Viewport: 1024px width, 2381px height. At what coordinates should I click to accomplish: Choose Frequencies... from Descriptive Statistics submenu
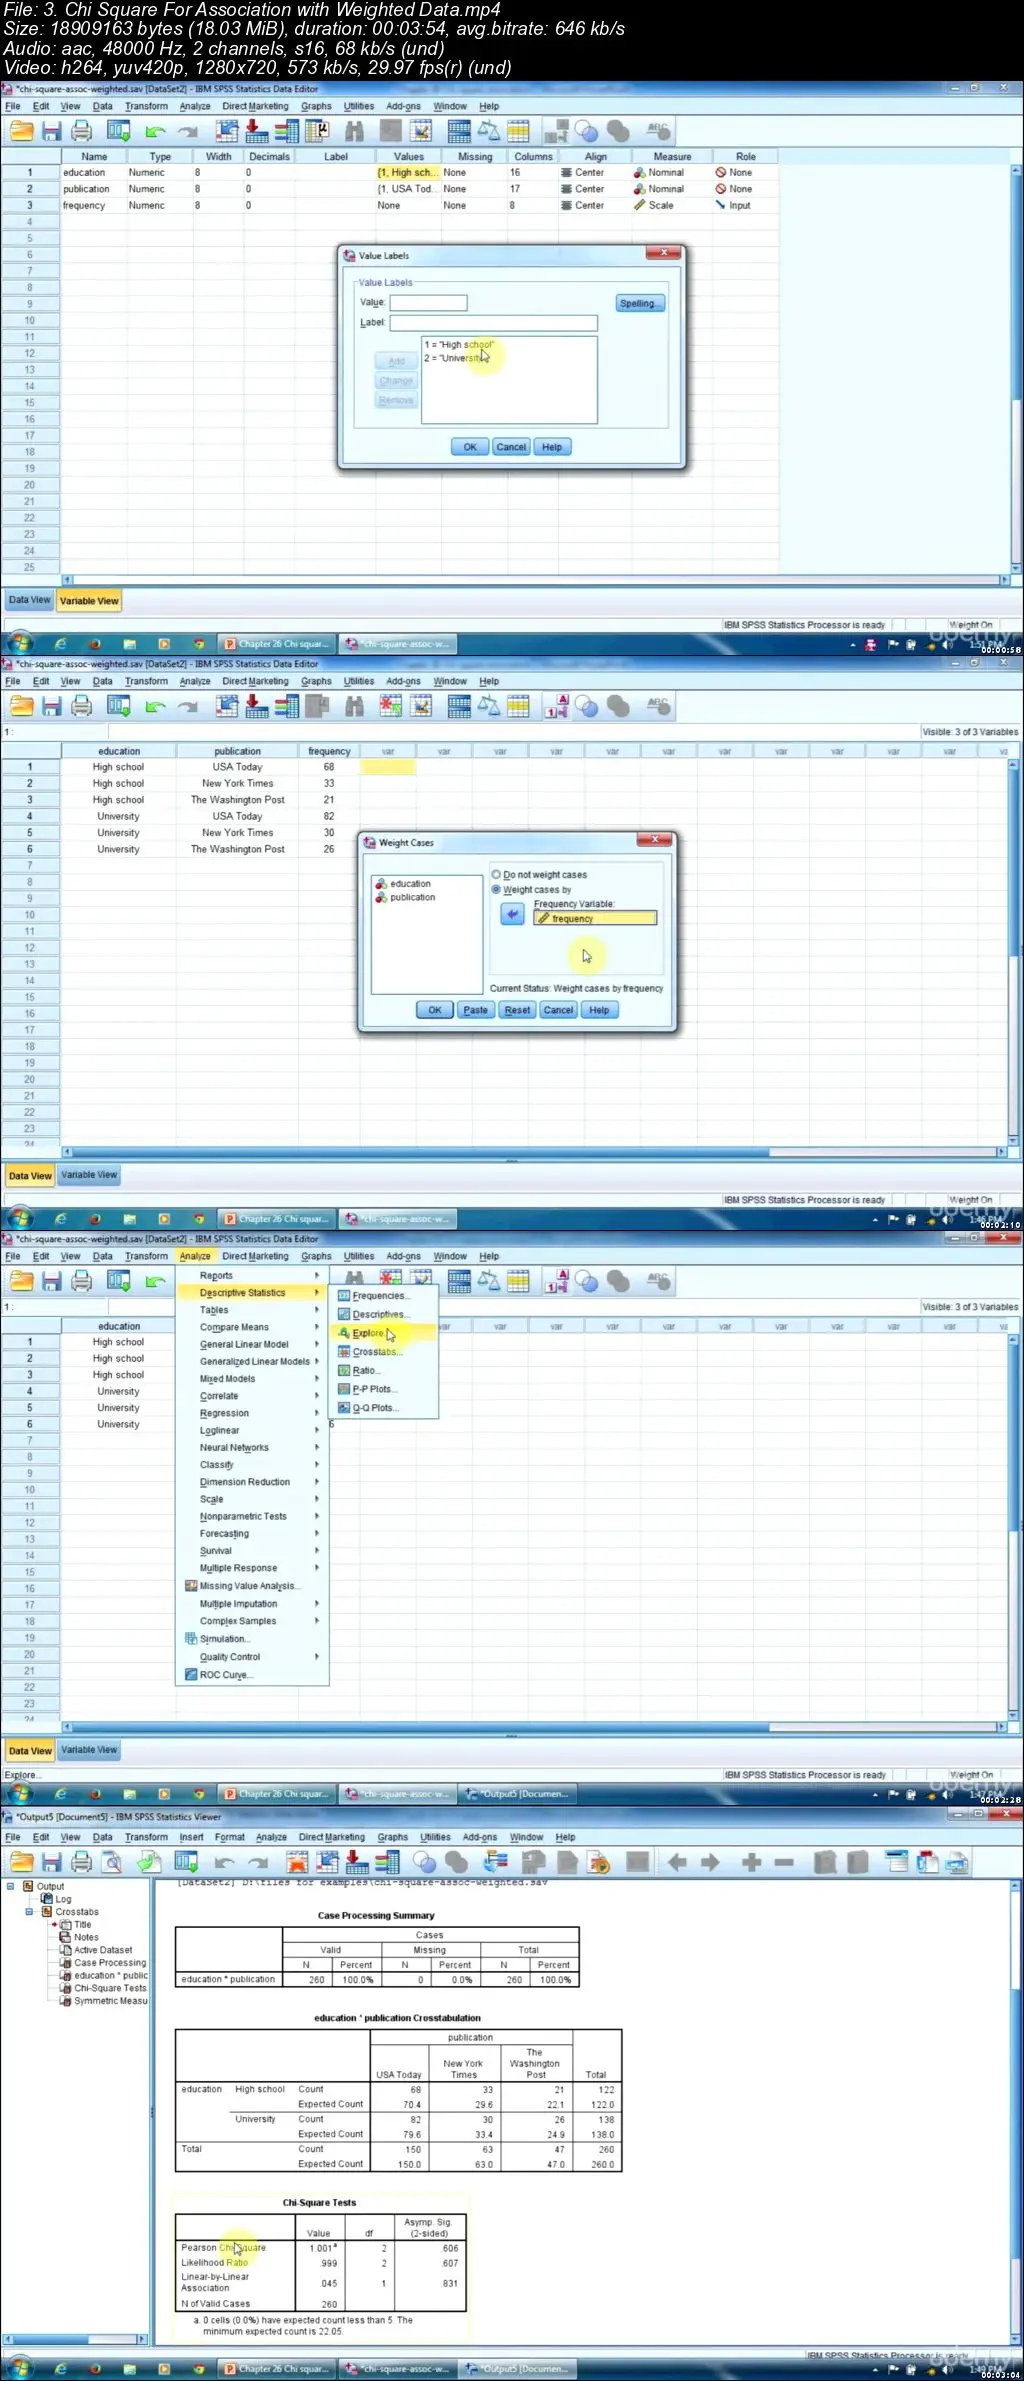click(384, 1296)
